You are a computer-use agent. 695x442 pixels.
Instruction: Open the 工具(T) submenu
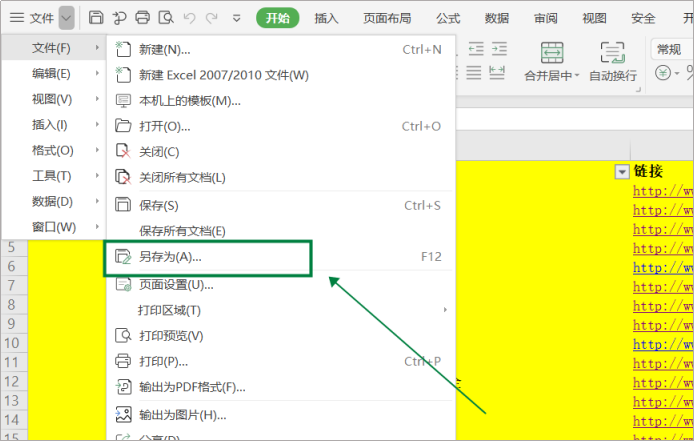54,176
